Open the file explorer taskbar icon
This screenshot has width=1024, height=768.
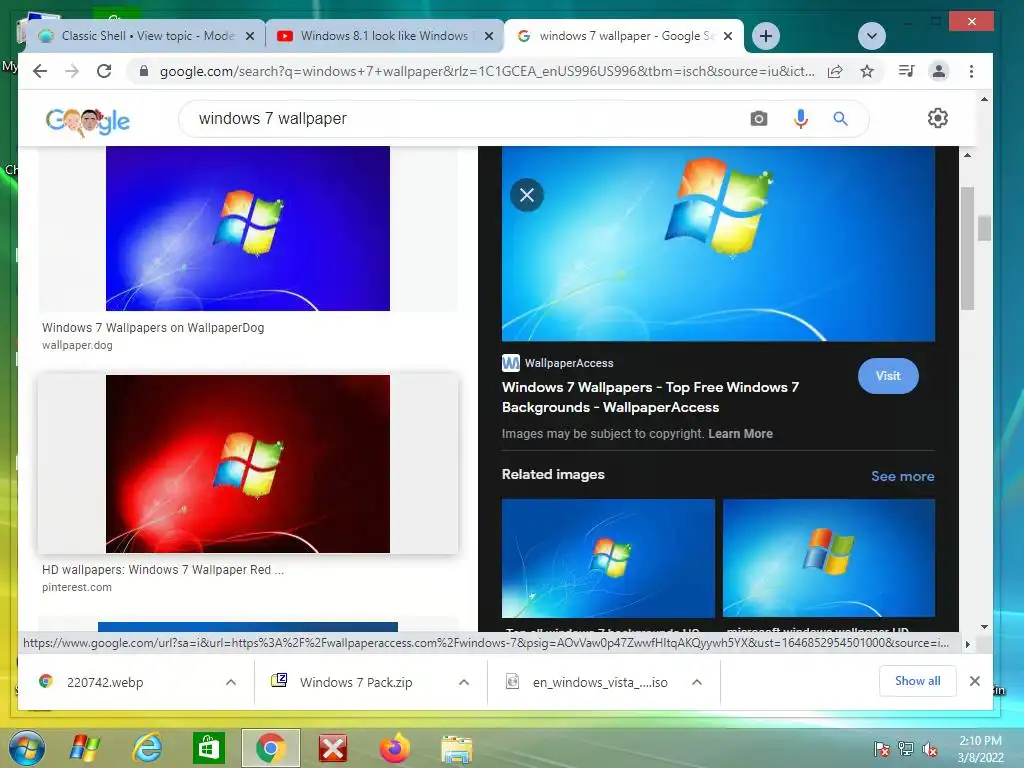[456, 748]
